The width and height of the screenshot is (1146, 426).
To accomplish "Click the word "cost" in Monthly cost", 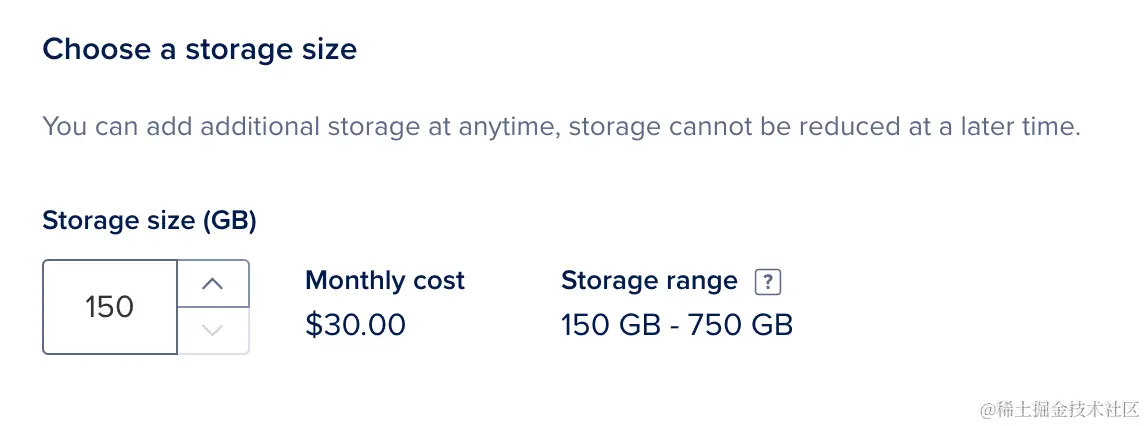I will (x=439, y=281).
